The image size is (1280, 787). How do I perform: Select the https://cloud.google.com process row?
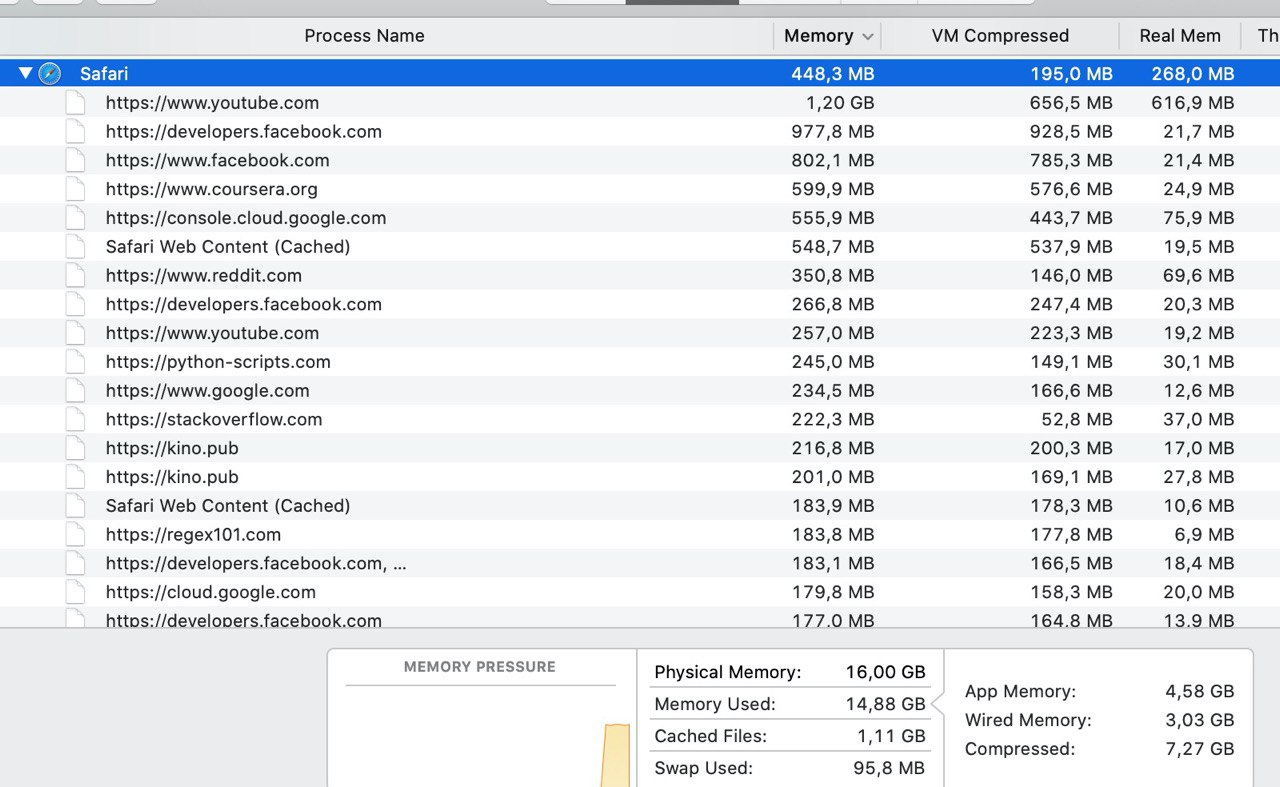pyautogui.click(x=640, y=592)
